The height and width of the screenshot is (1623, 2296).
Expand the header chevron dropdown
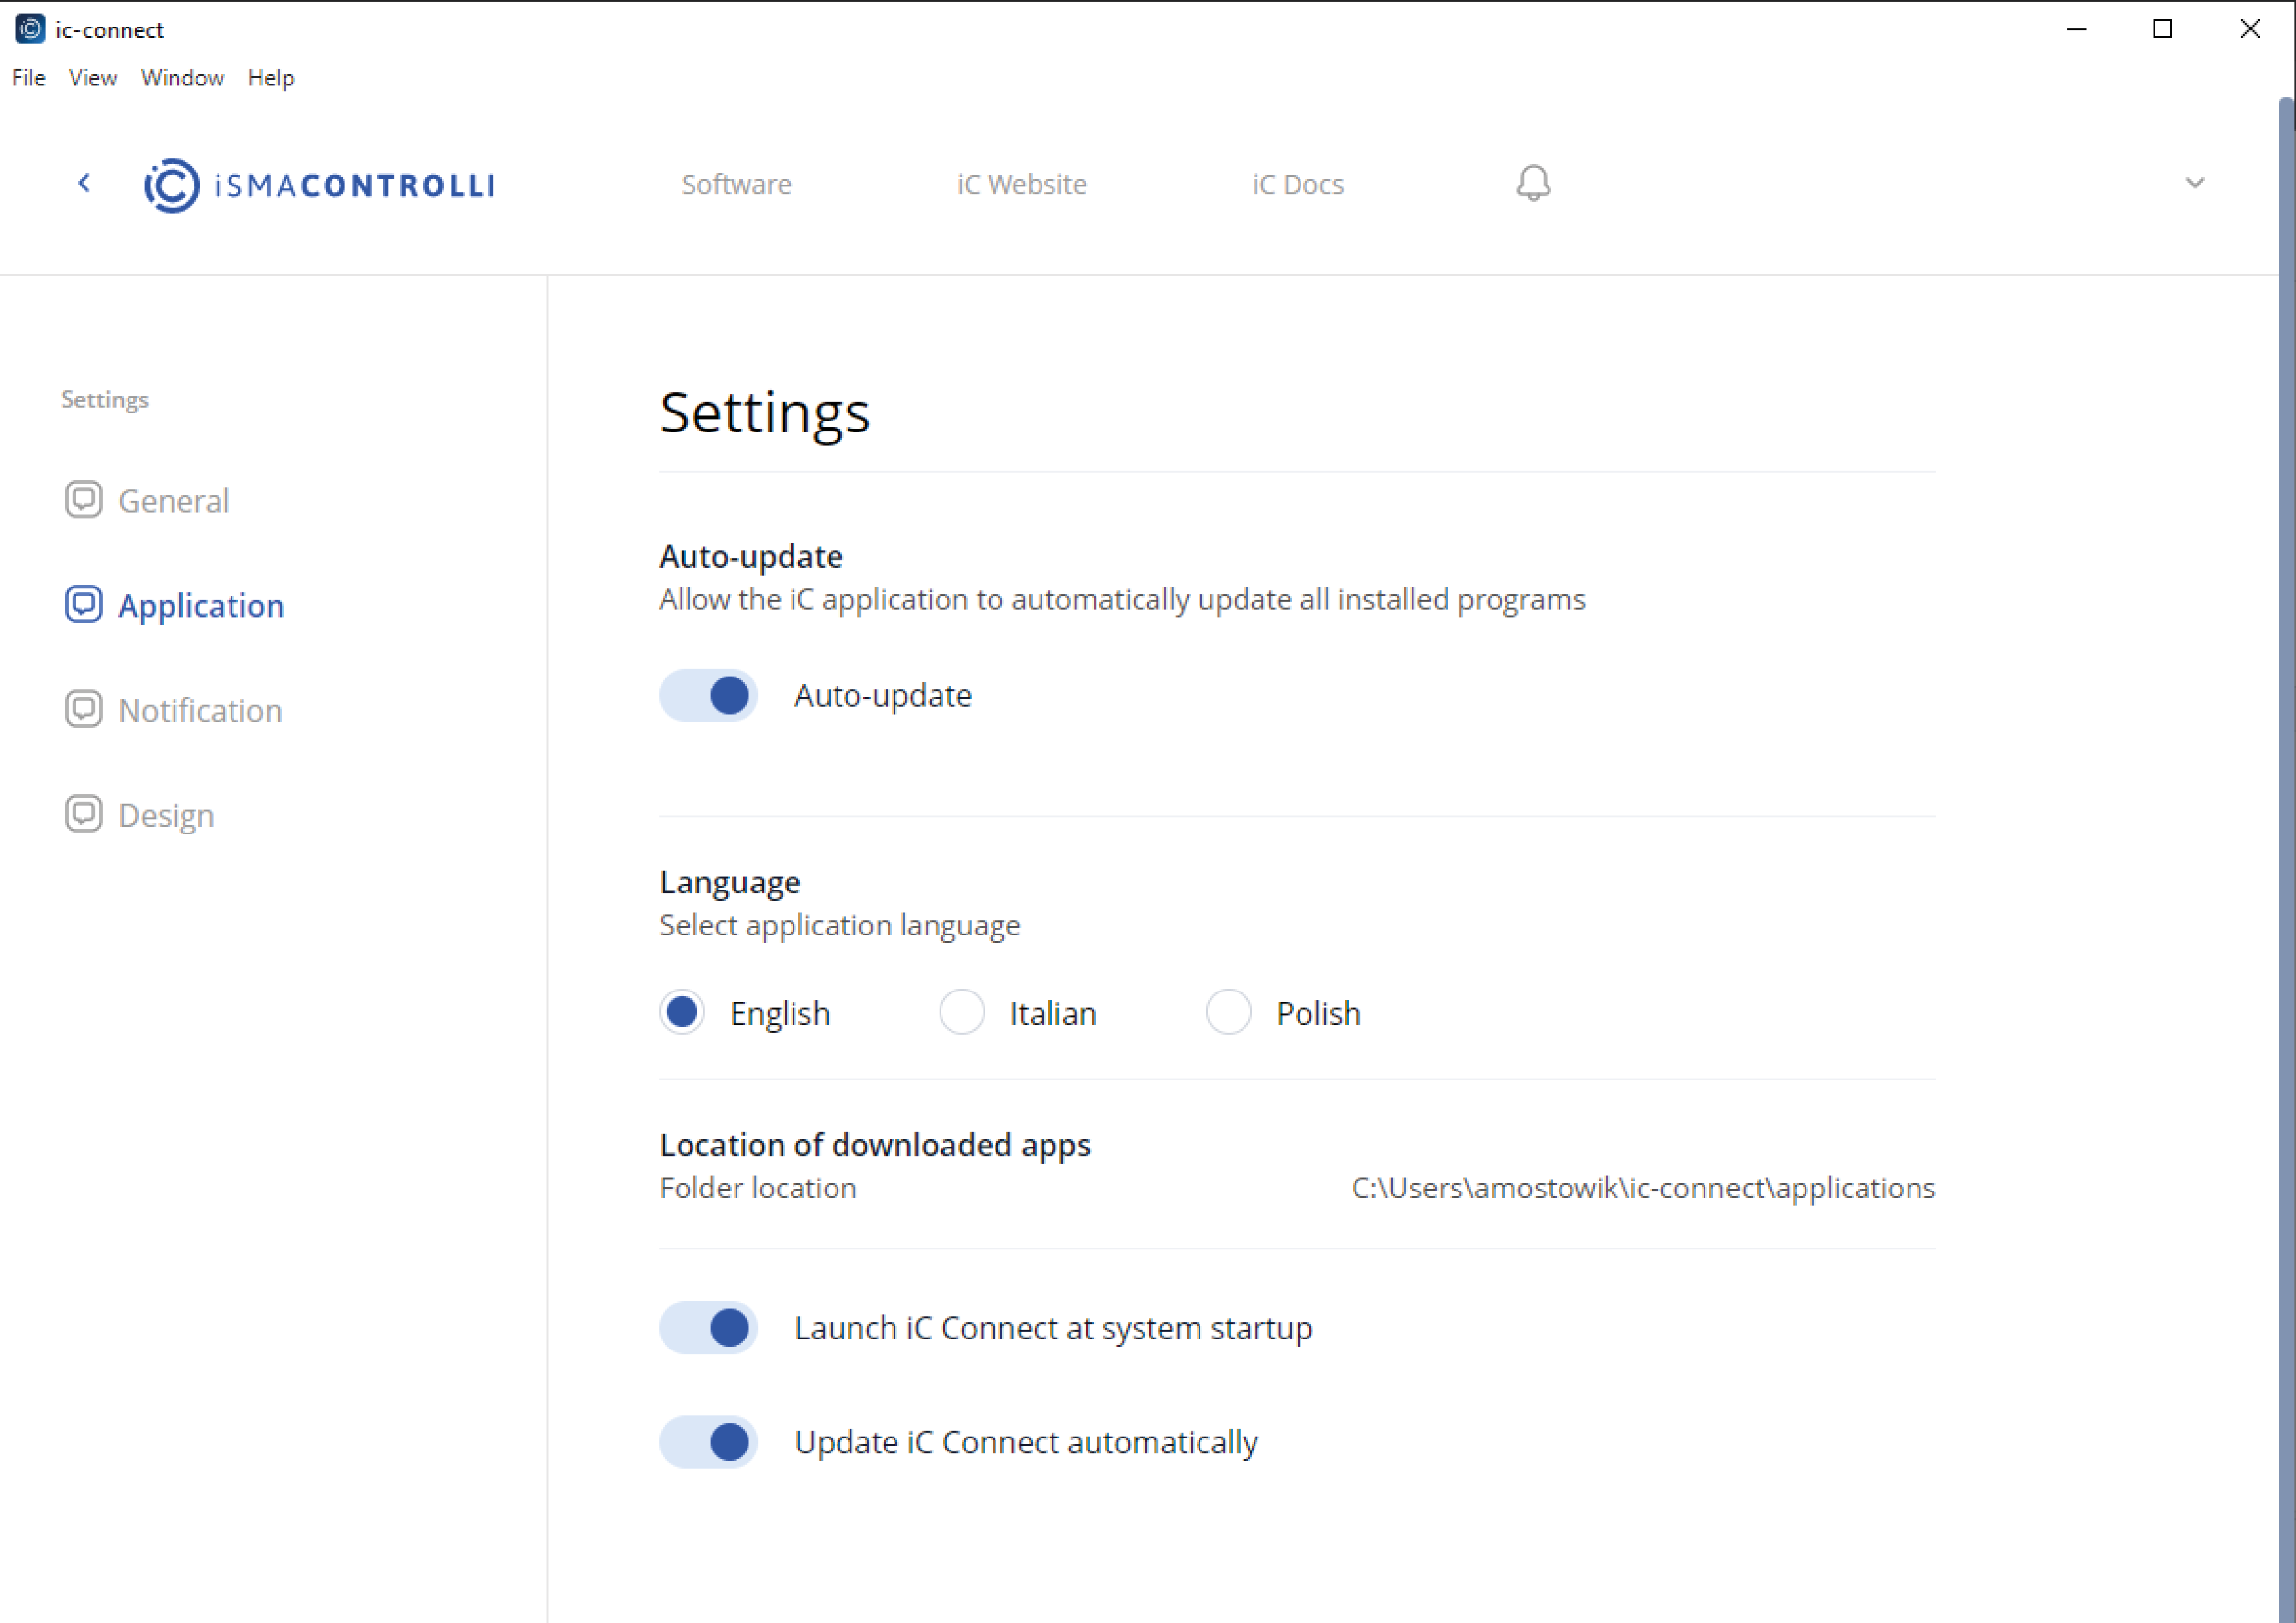tap(2194, 183)
